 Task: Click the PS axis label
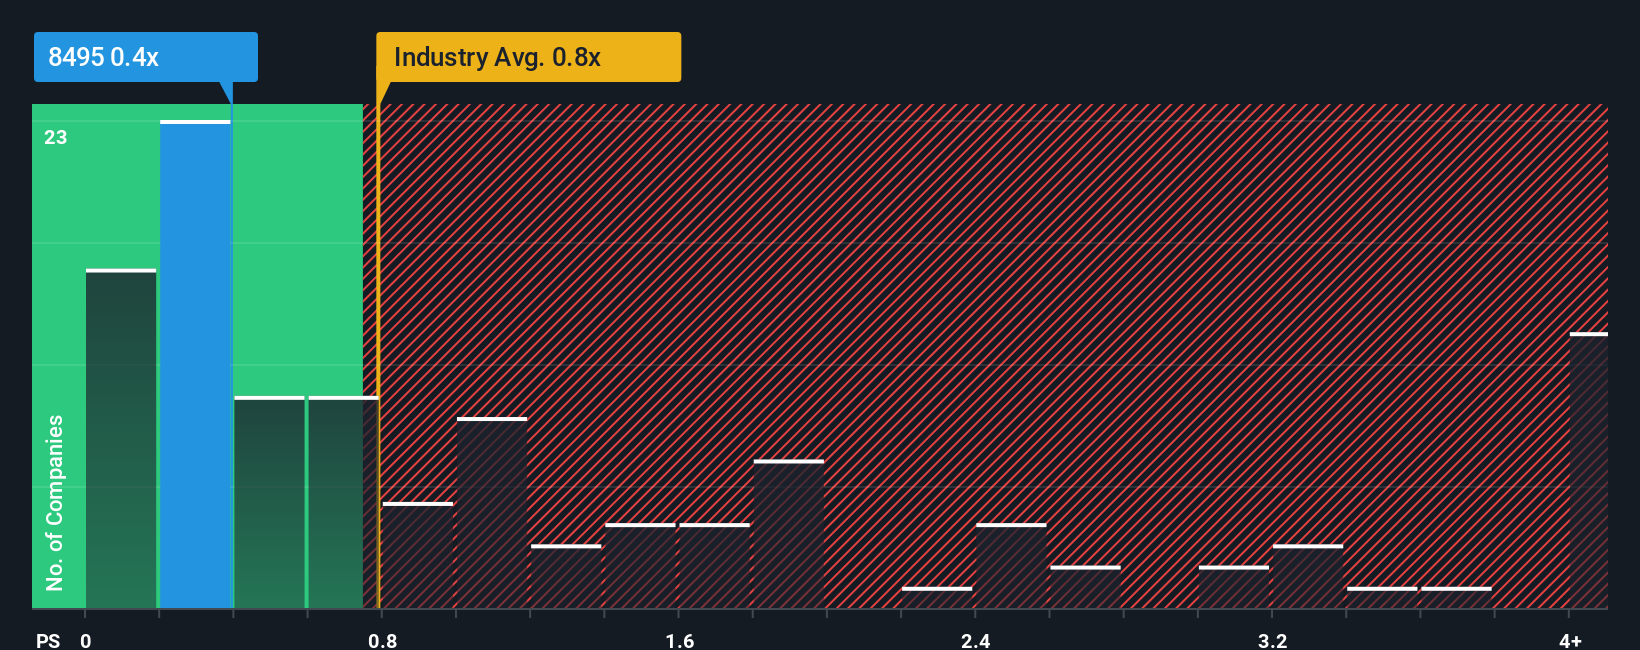click(48, 640)
